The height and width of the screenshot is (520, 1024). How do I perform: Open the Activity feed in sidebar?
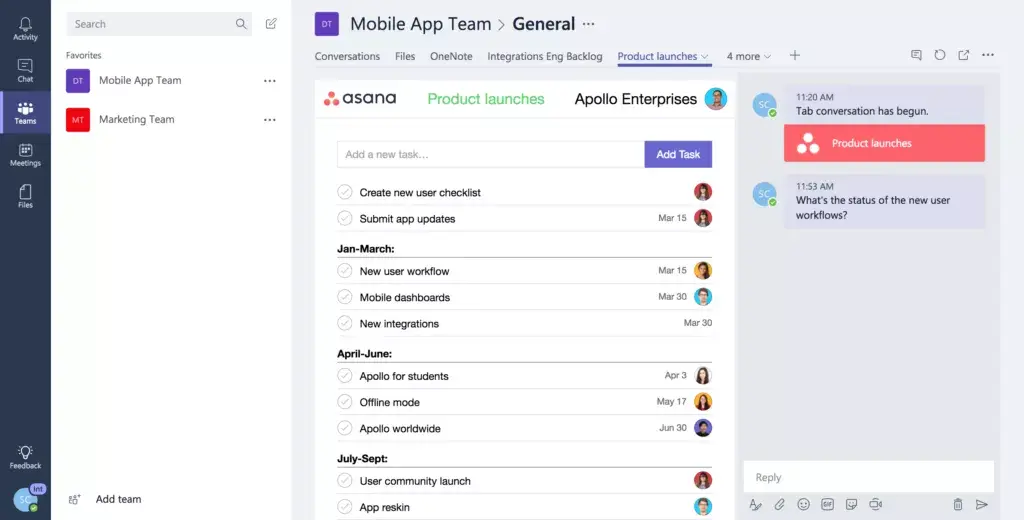tap(25, 29)
